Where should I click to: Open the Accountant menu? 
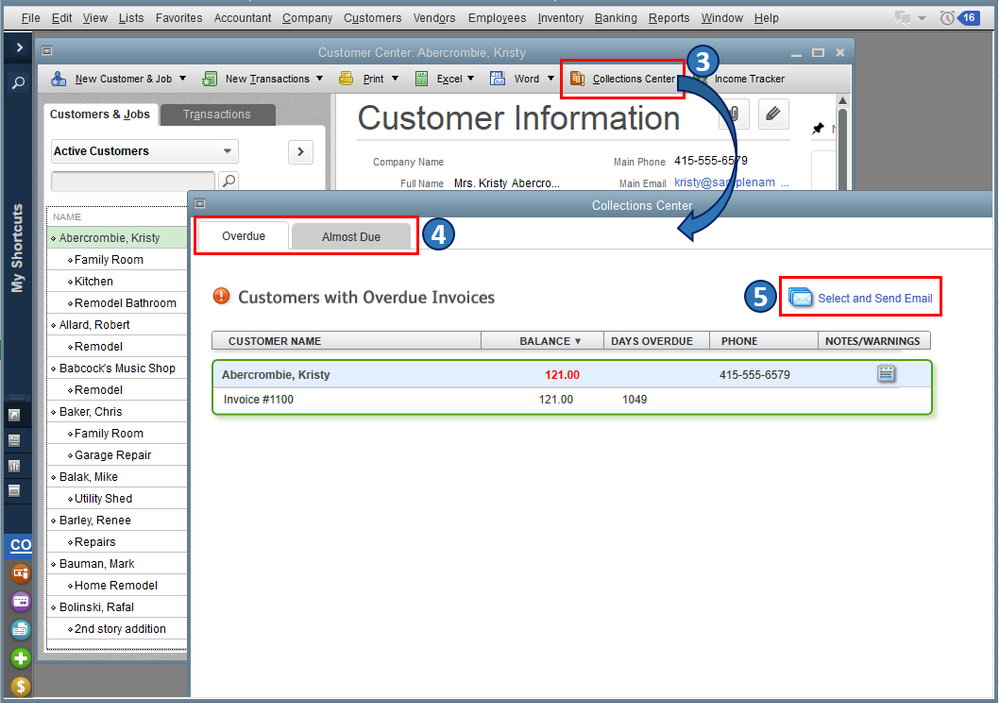pos(242,18)
